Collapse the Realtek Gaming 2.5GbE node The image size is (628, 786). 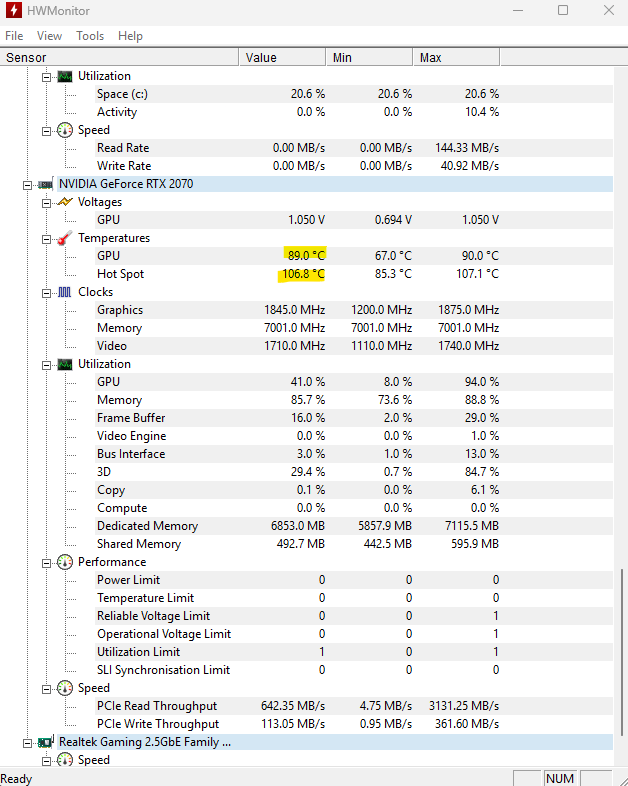coord(27,743)
